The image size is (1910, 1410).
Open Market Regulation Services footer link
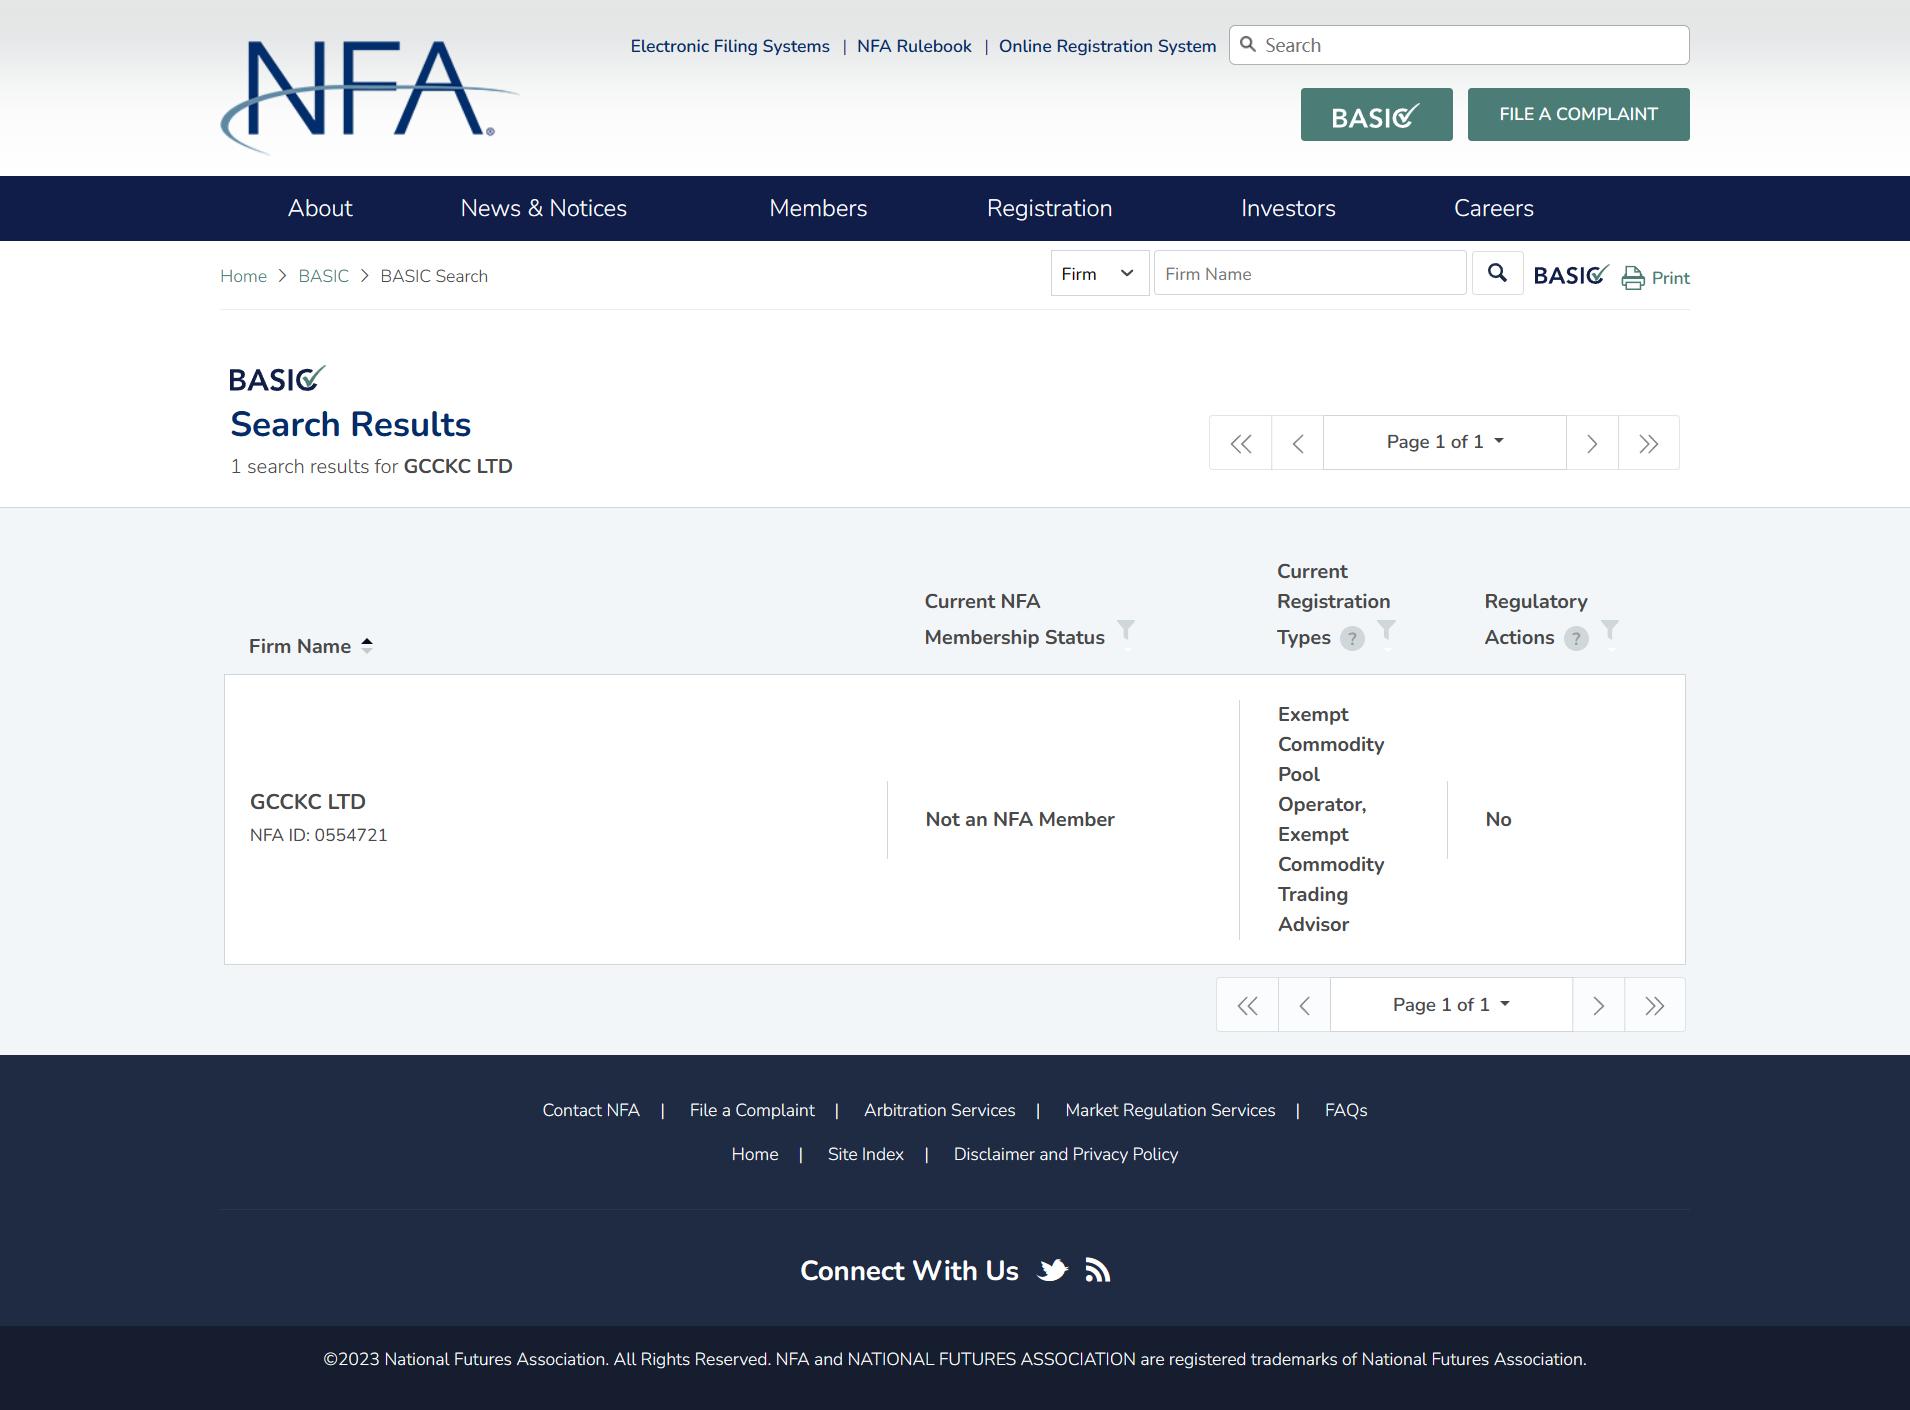click(x=1170, y=1110)
